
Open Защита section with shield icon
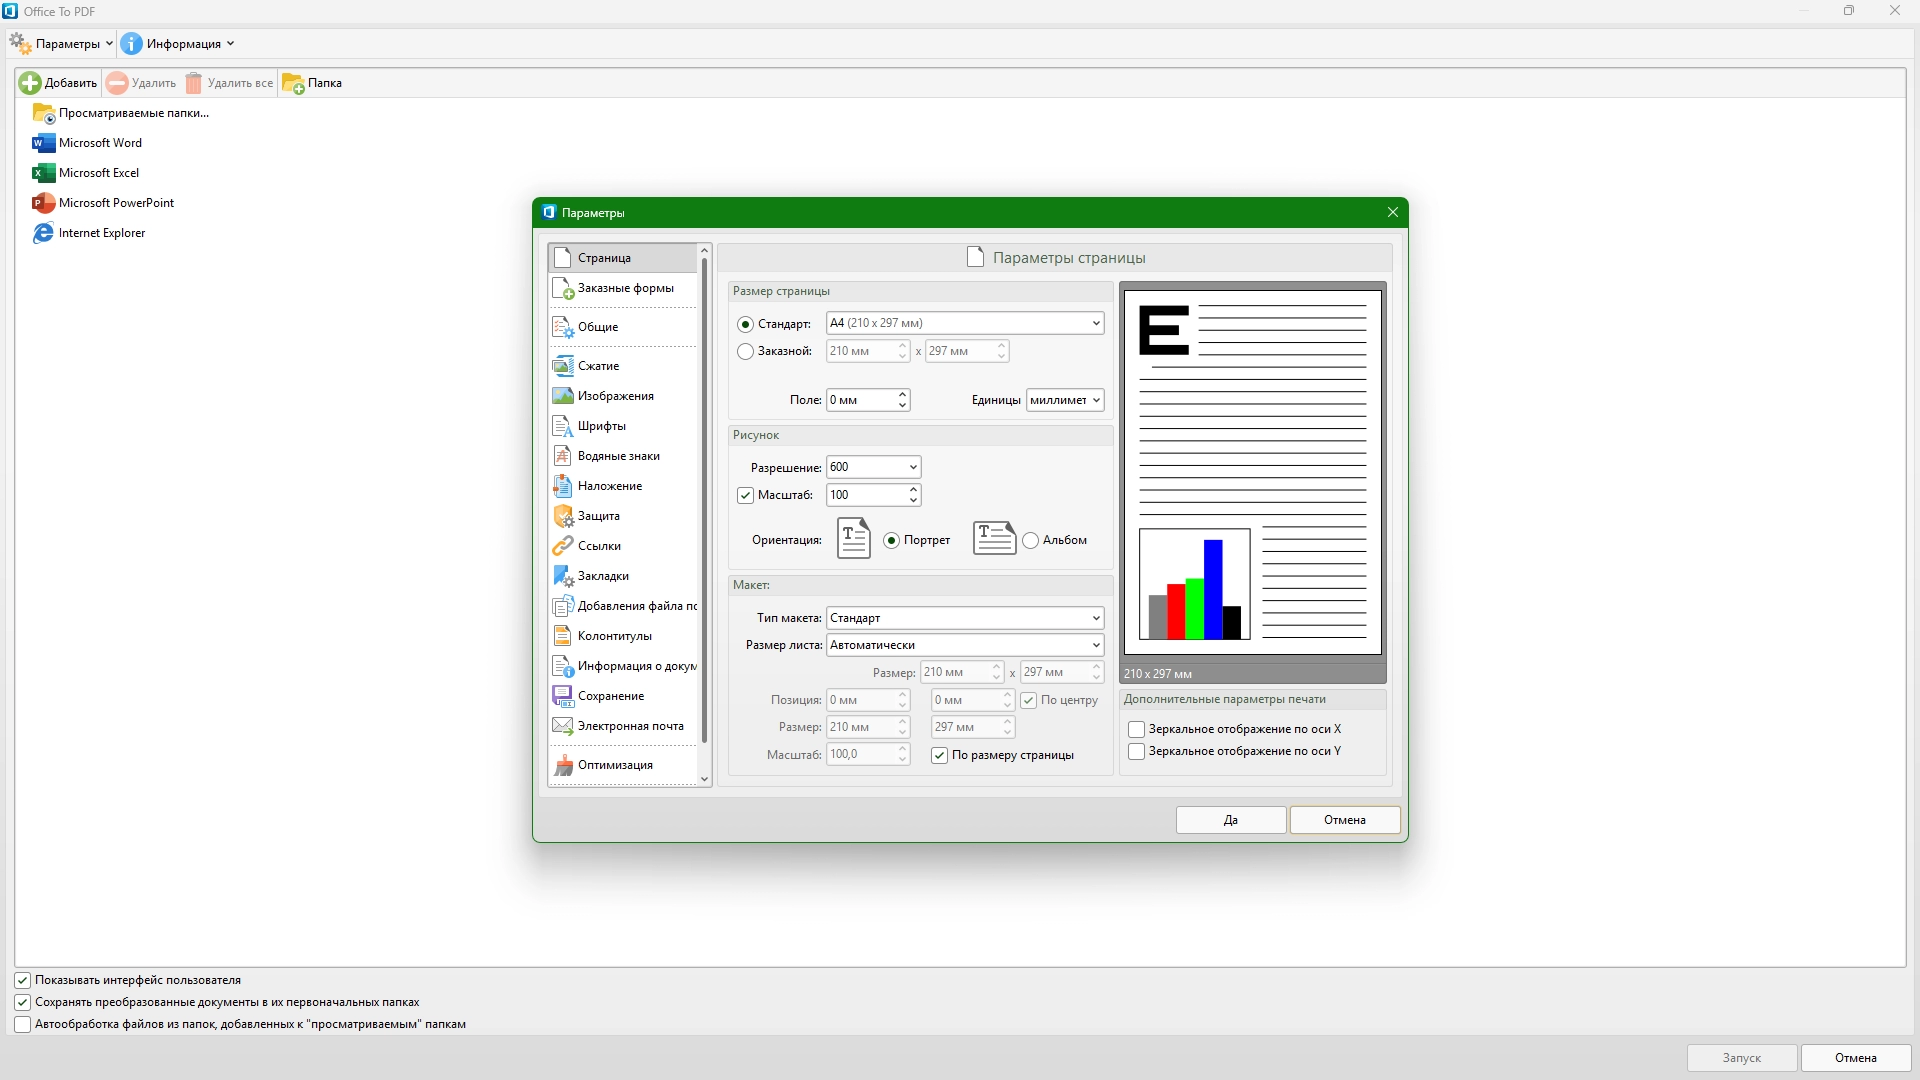563,516
